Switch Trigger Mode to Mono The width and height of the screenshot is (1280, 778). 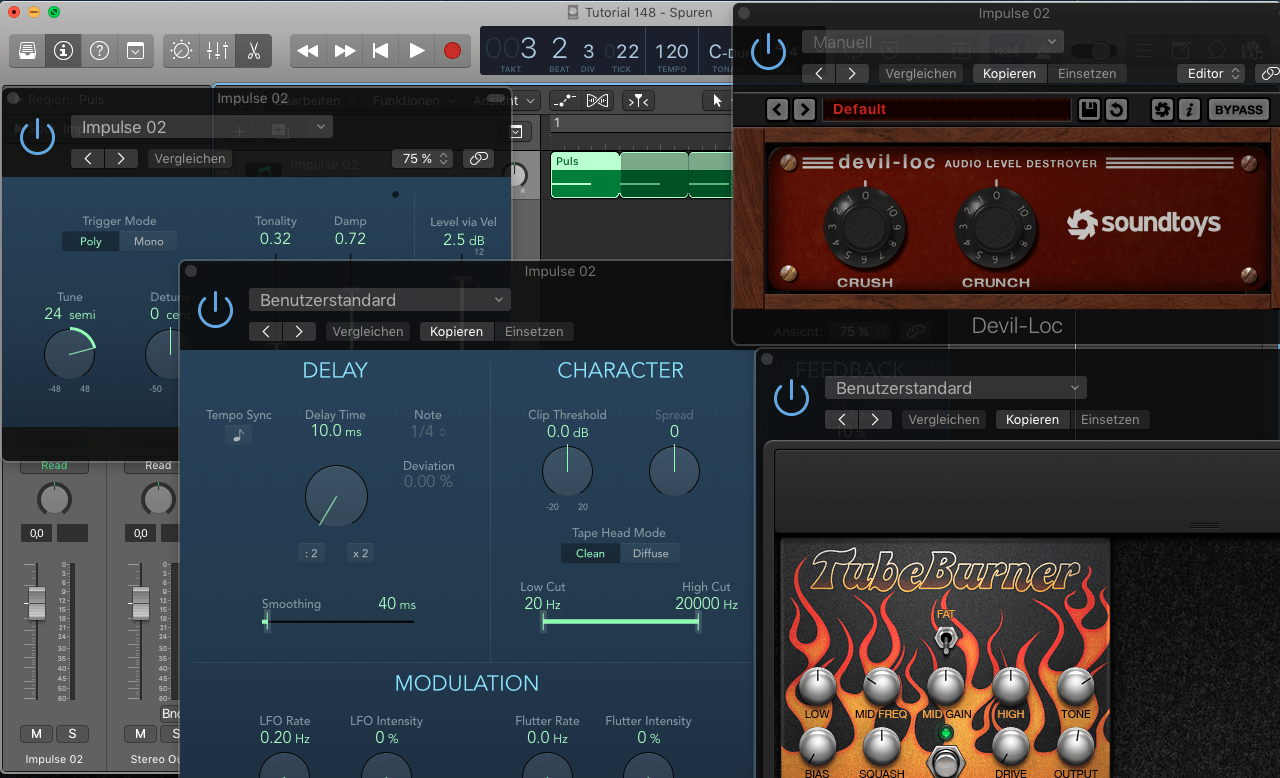(x=148, y=241)
